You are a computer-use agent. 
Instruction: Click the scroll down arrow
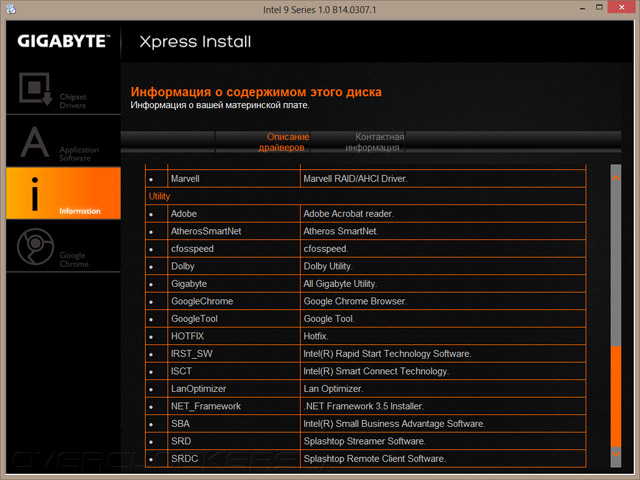pyautogui.click(x=616, y=453)
